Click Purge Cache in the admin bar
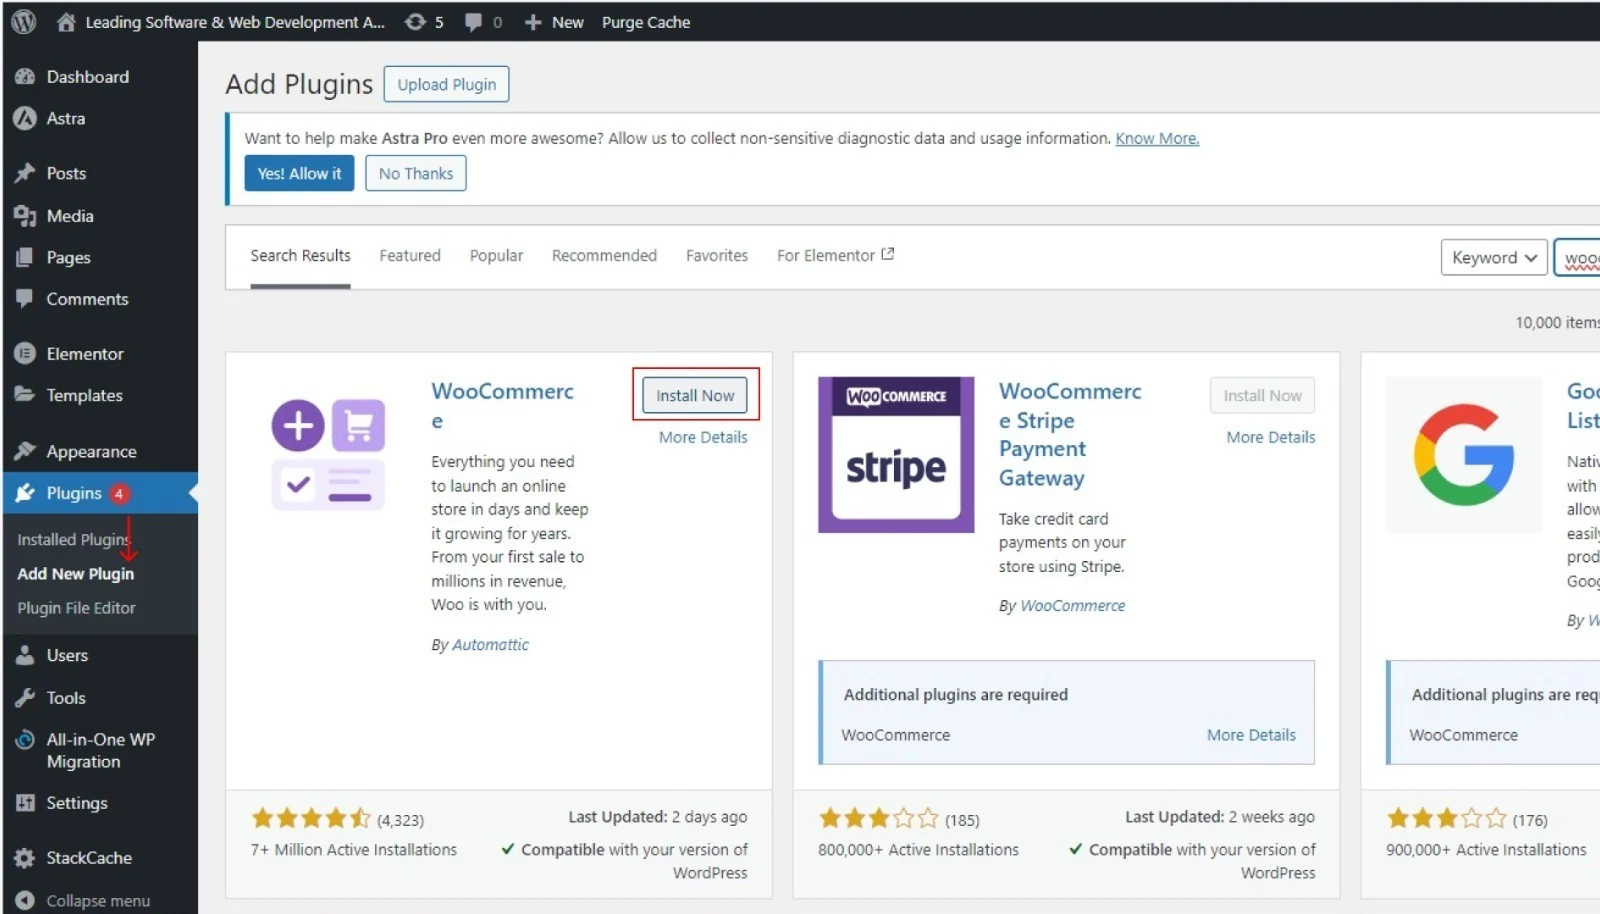This screenshot has height=914, width=1600. pos(646,22)
